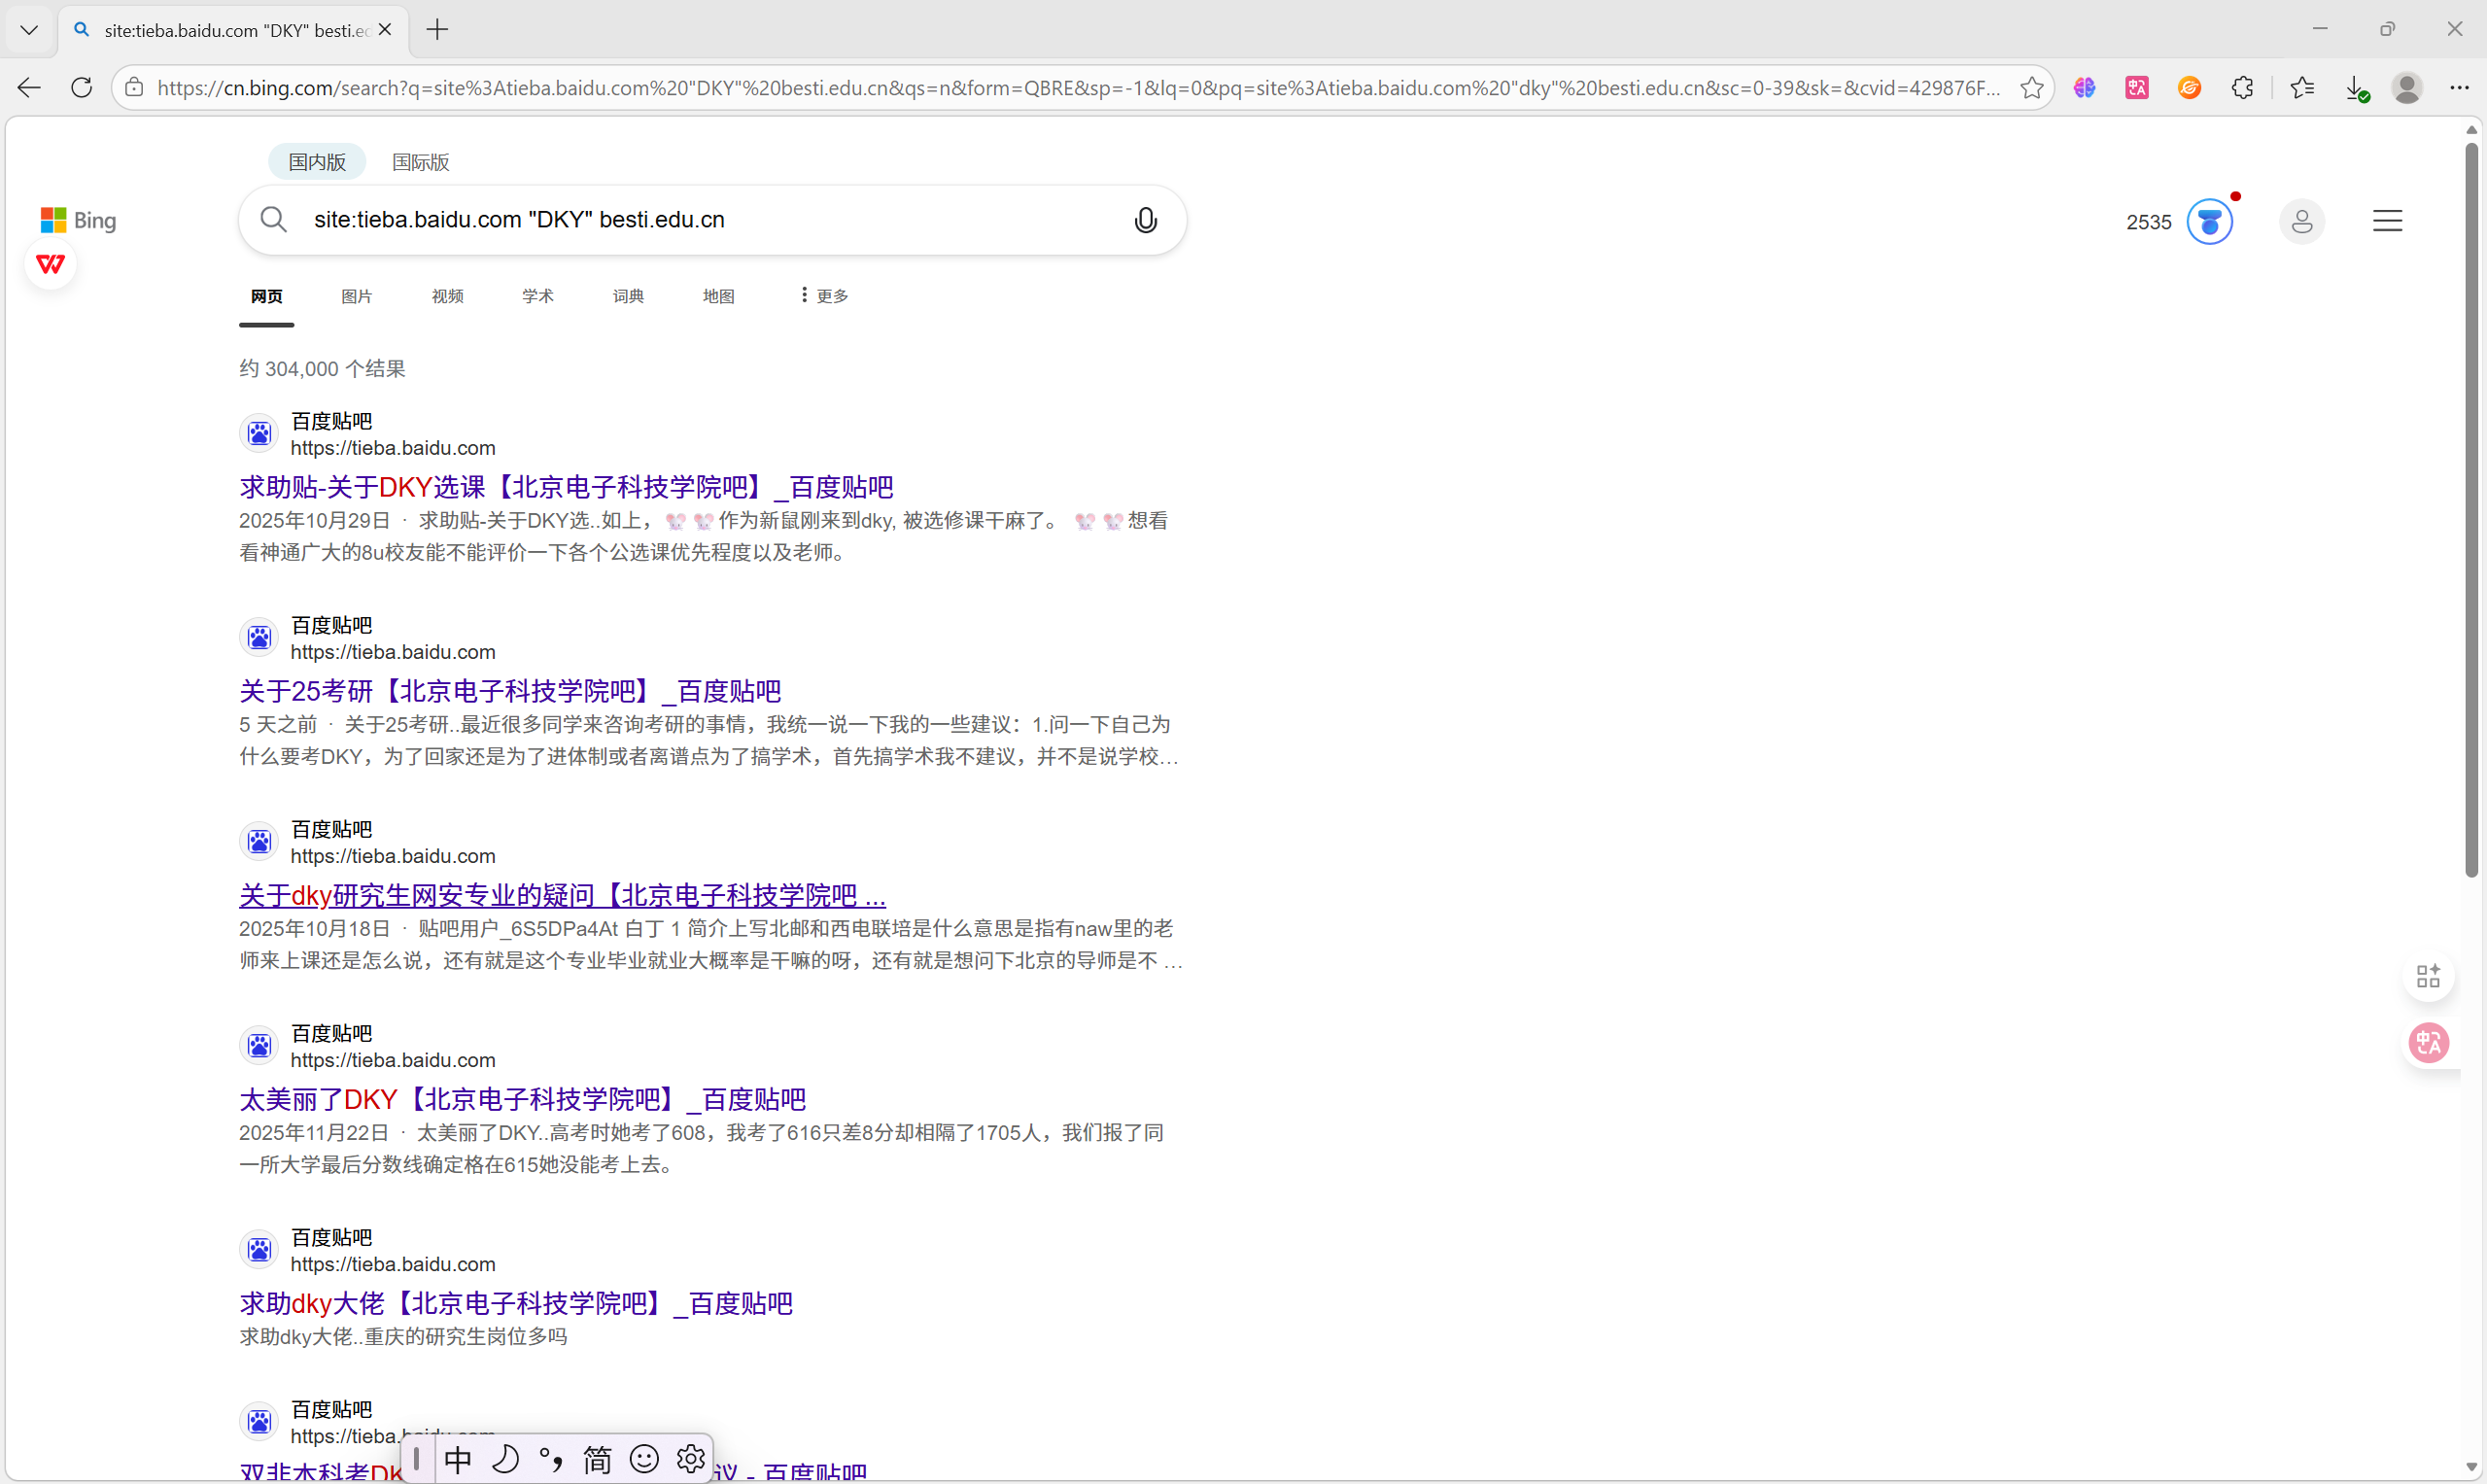Image resolution: width=2487 pixels, height=1484 pixels.
Task: Click the scrollbar up arrow
Action: click(2472, 128)
